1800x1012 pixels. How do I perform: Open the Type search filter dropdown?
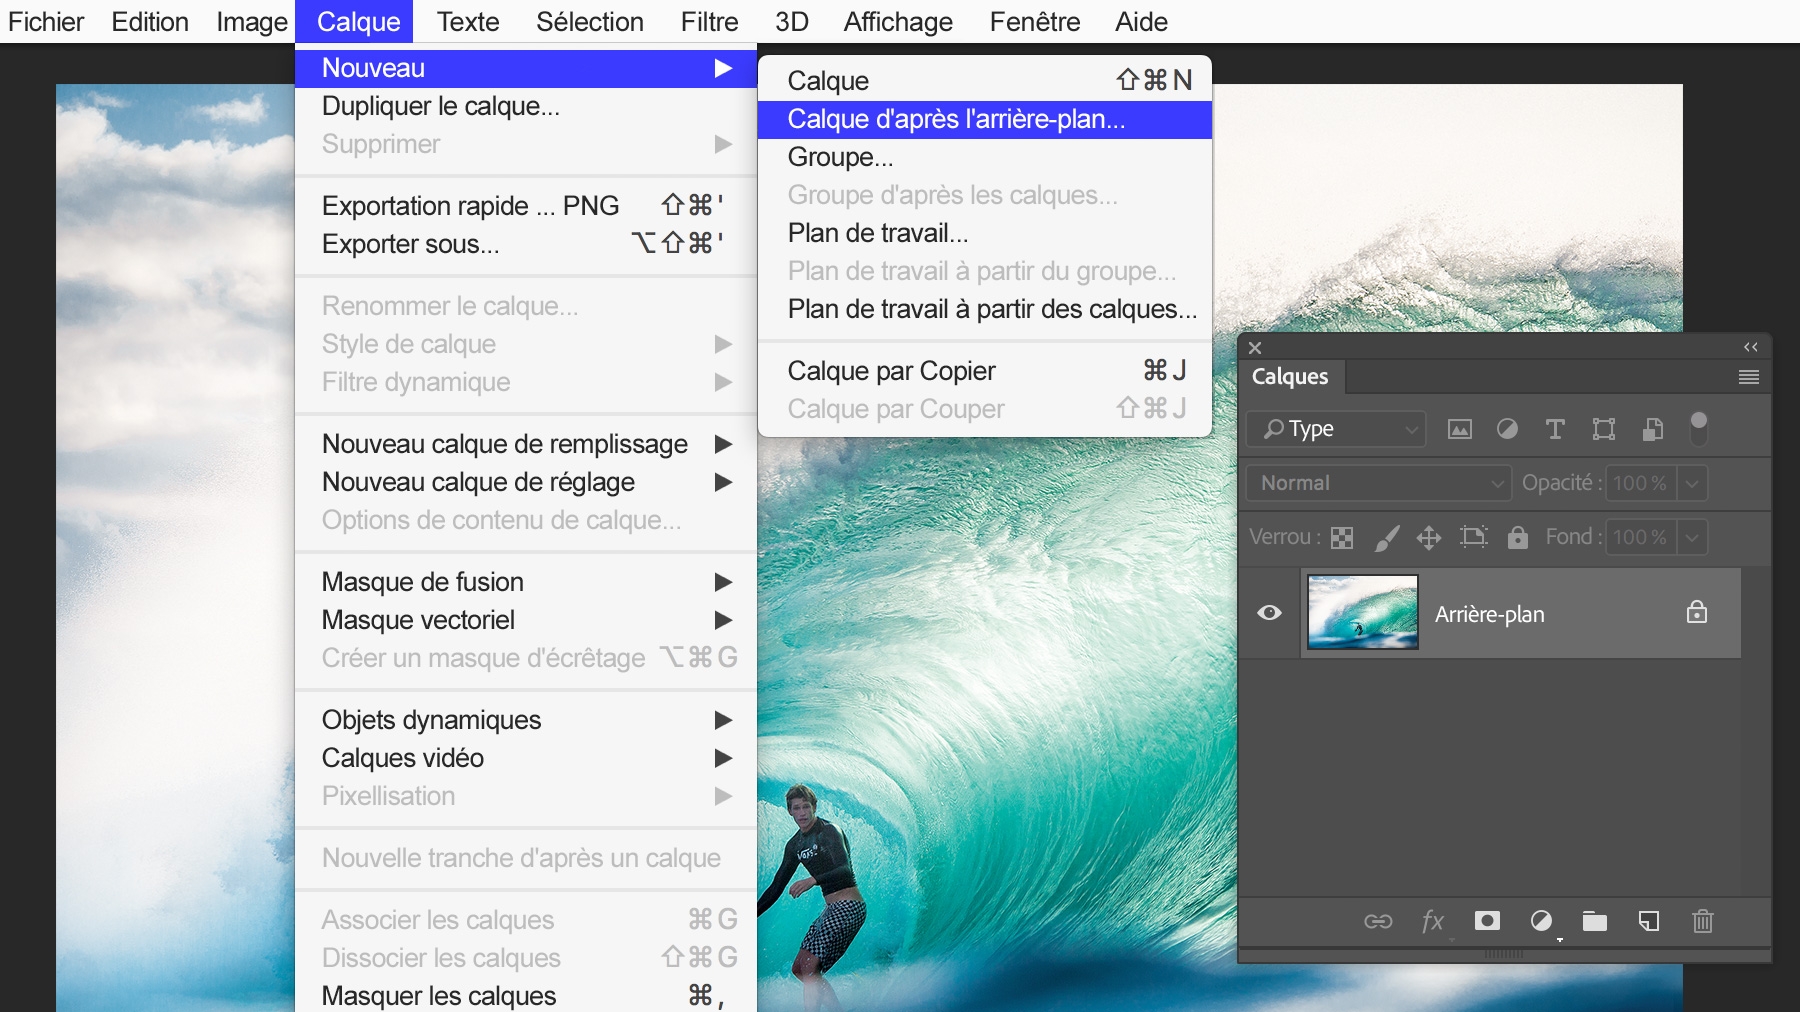(x=1337, y=428)
